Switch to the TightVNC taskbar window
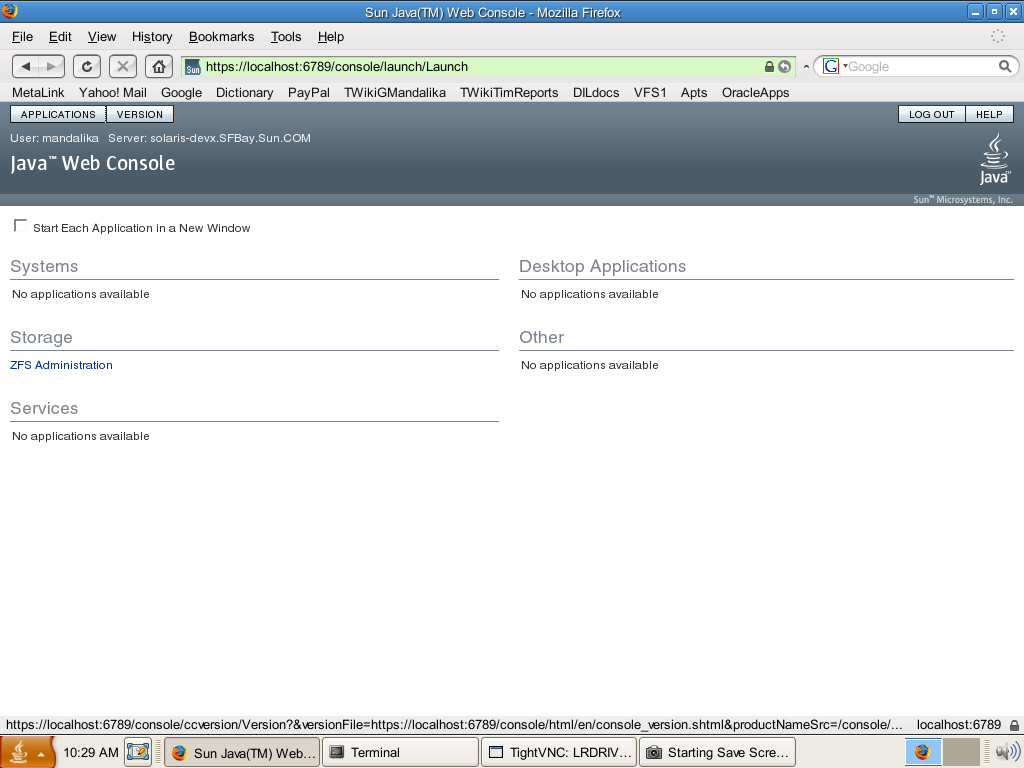Image resolution: width=1024 pixels, height=768 pixels. (559, 752)
